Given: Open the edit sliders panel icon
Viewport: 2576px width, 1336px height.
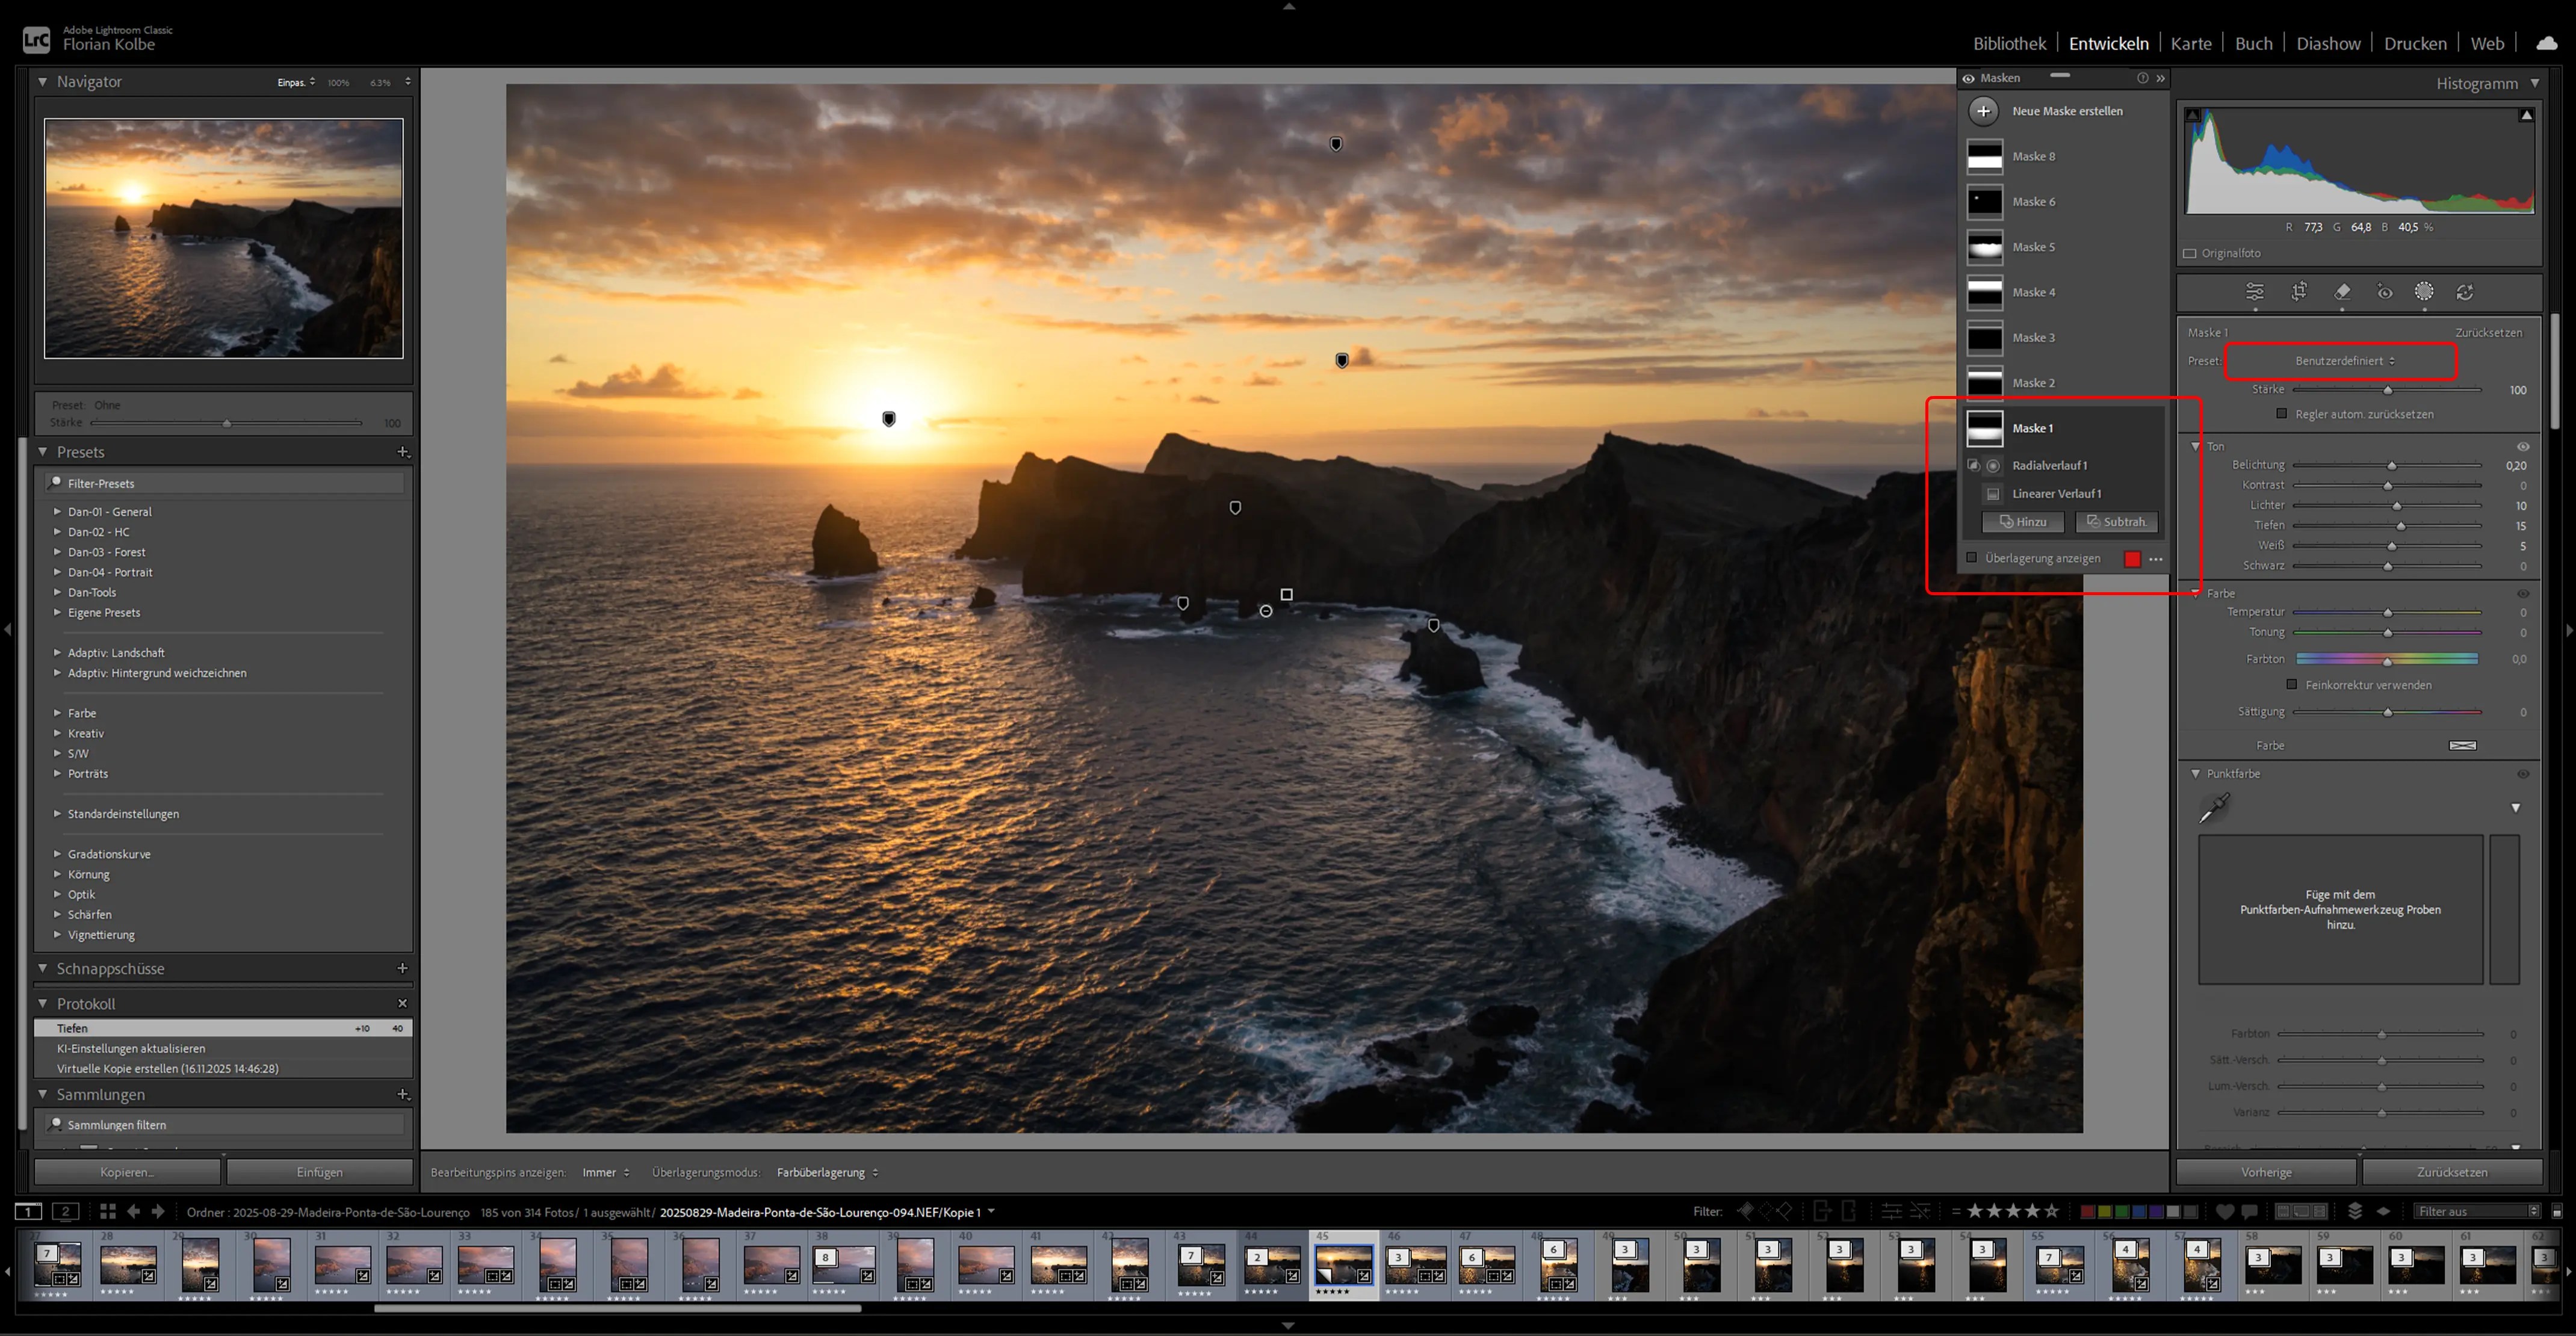Looking at the screenshot, I should pyautogui.click(x=2255, y=292).
